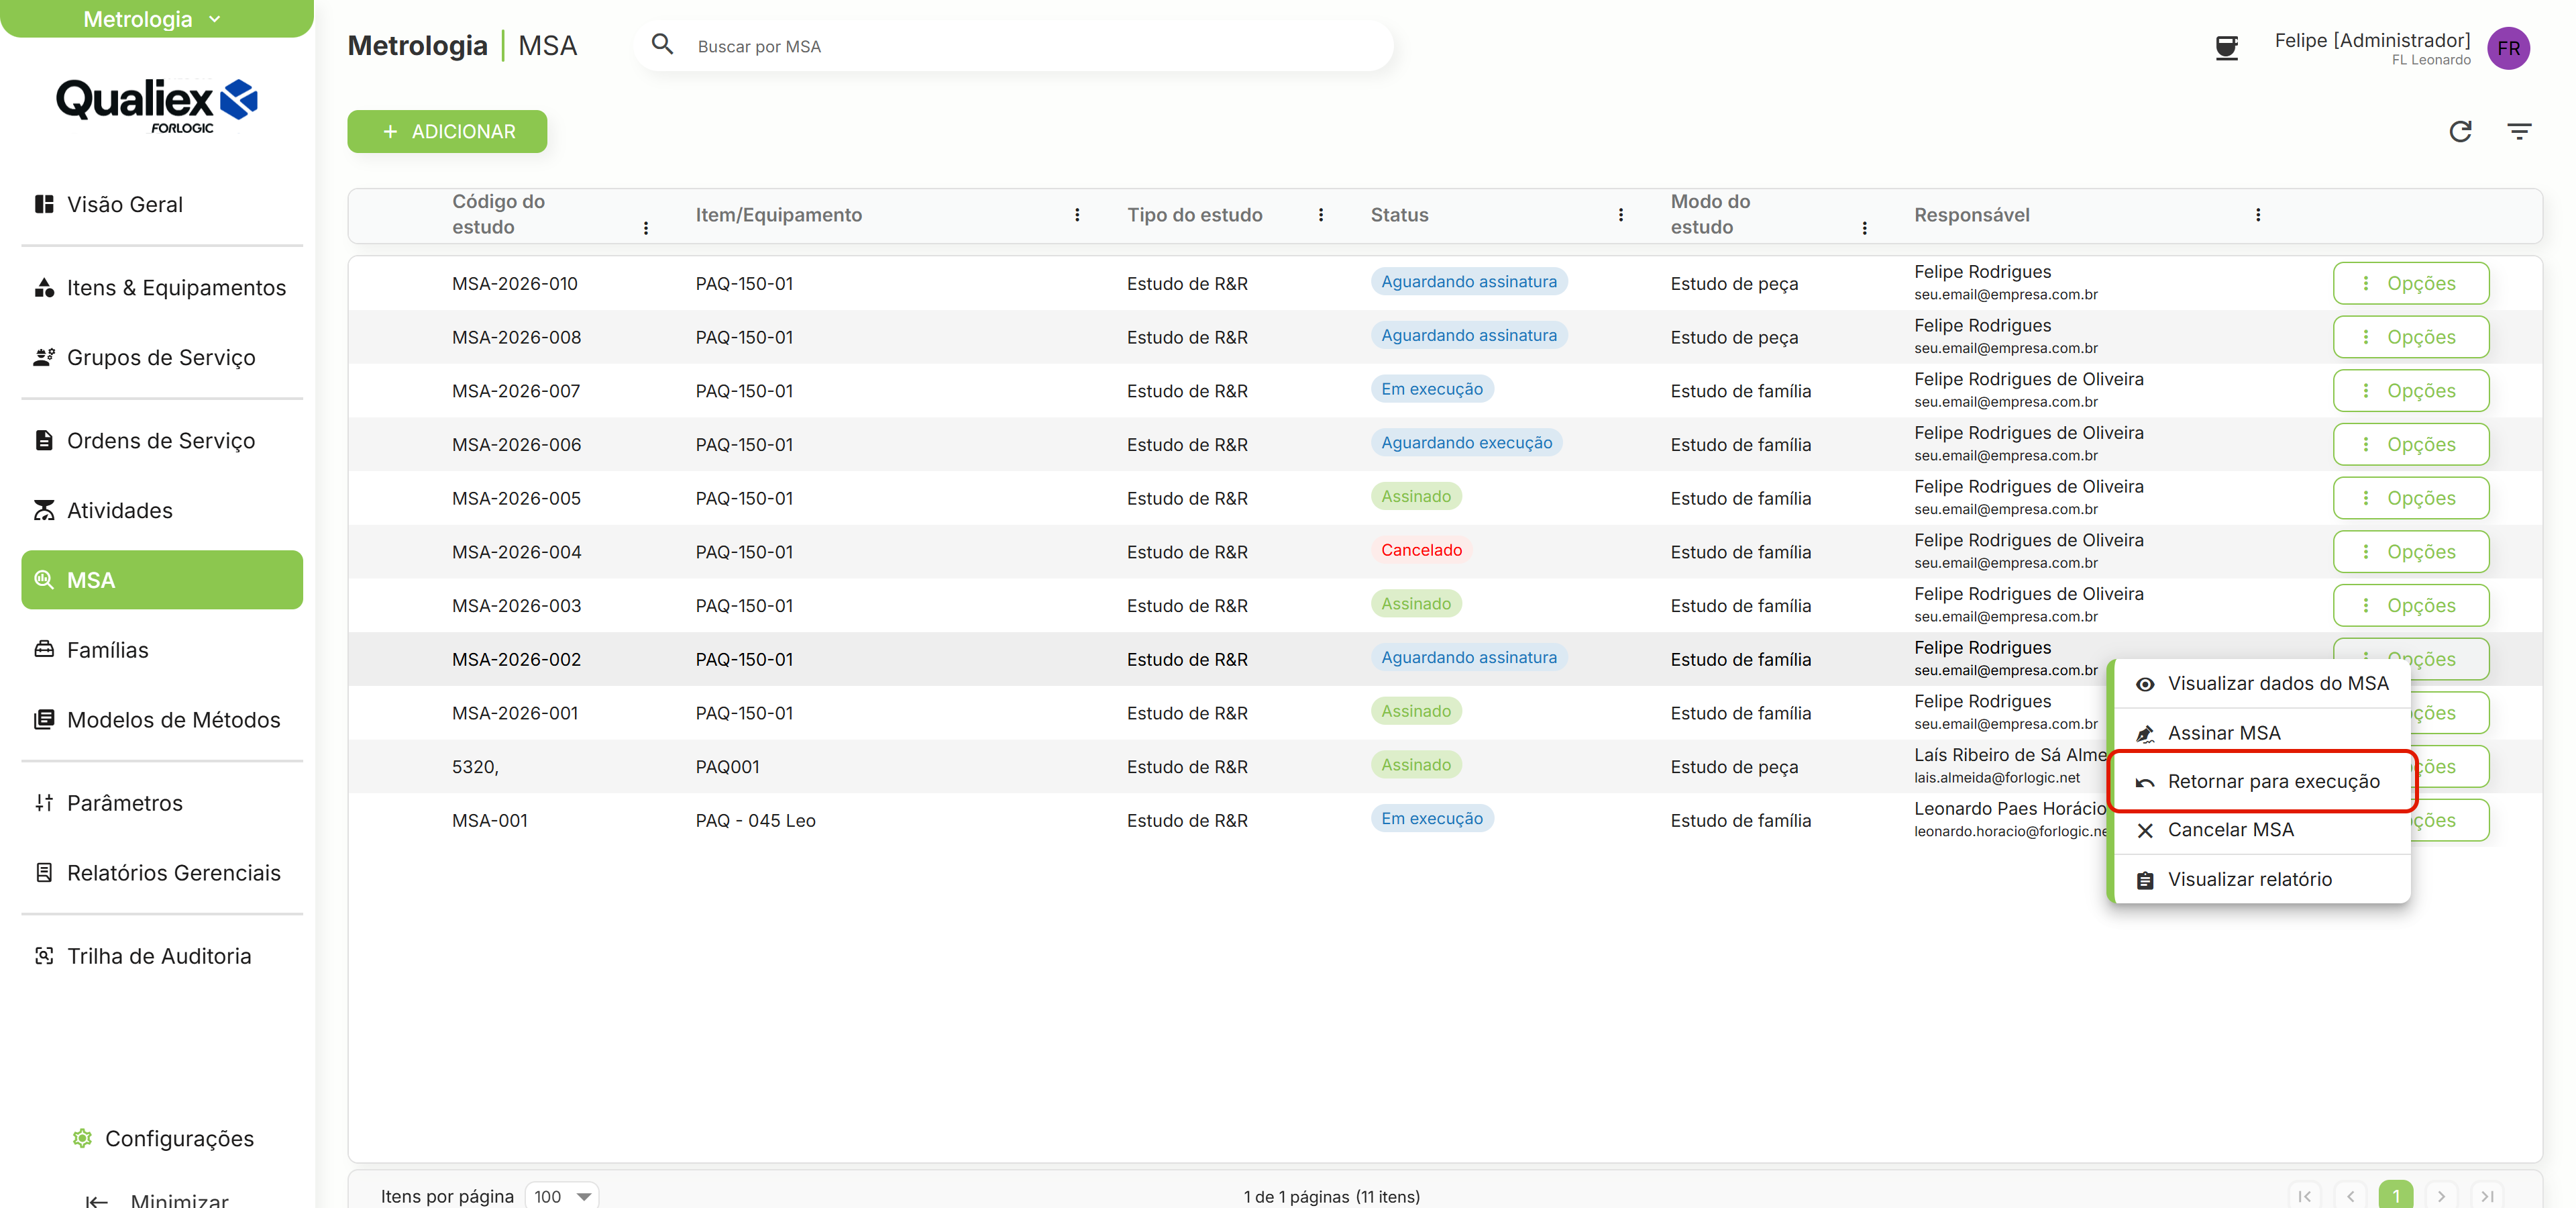Select Visualizar dados do MSA
This screenshot has width=2576, height=1208.
tap(2262, 684)
